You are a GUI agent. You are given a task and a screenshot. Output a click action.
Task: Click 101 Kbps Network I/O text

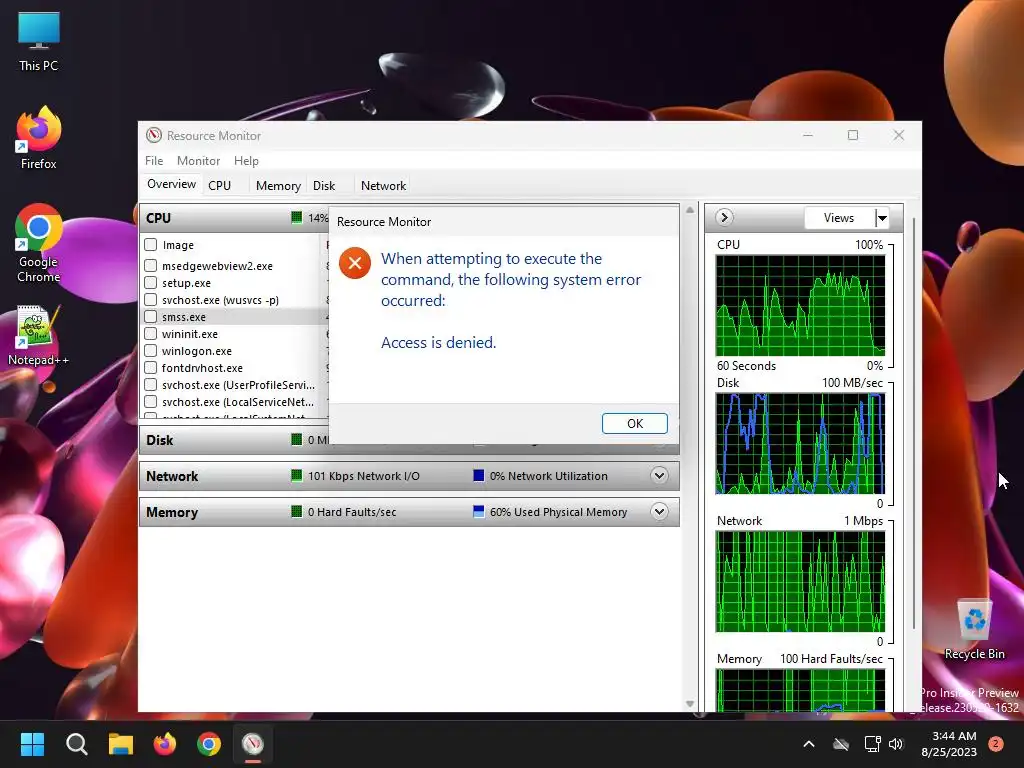point(364,476)
